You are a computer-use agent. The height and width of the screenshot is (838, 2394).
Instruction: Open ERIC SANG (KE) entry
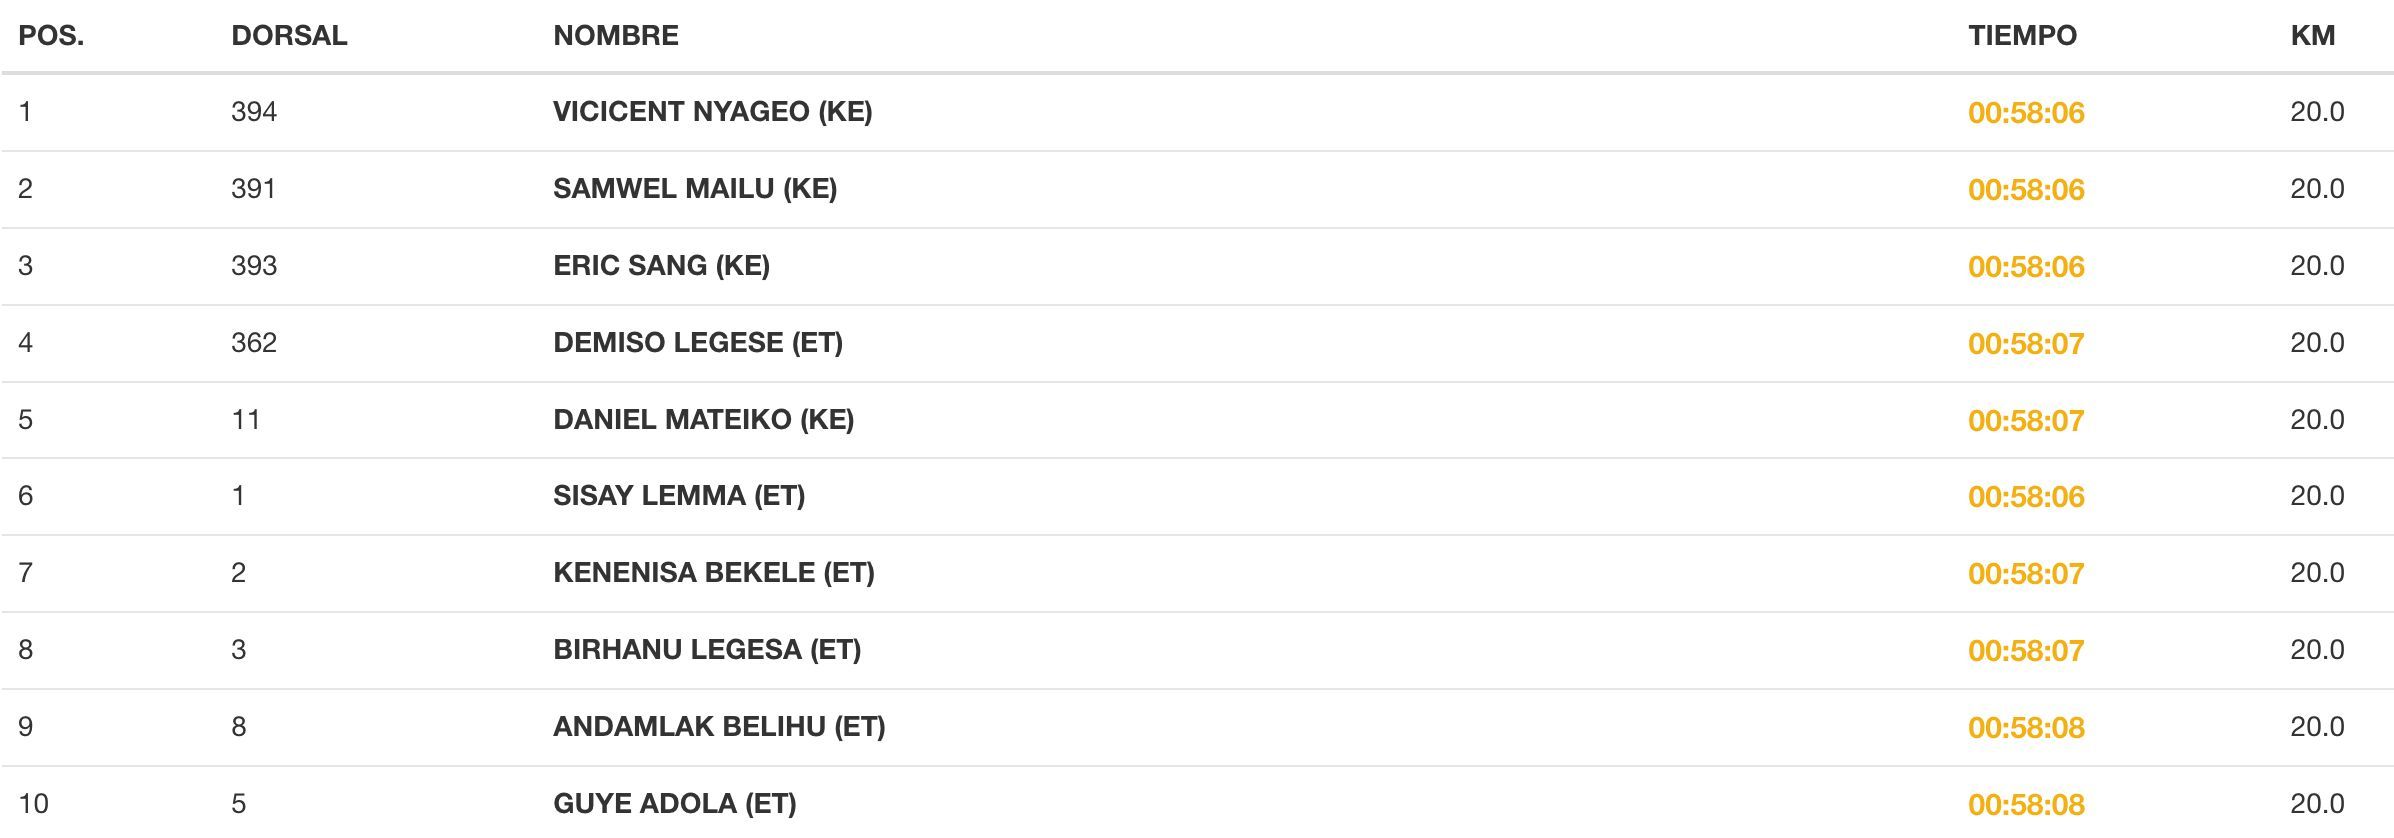pos(661,266)
